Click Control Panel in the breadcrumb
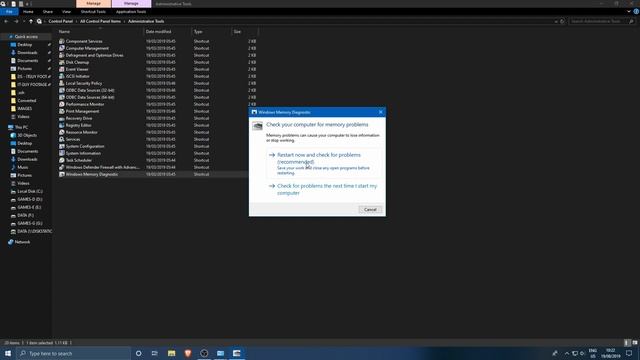Image resolution: width=640 pixels, height=360 pixels. (60, 21)
